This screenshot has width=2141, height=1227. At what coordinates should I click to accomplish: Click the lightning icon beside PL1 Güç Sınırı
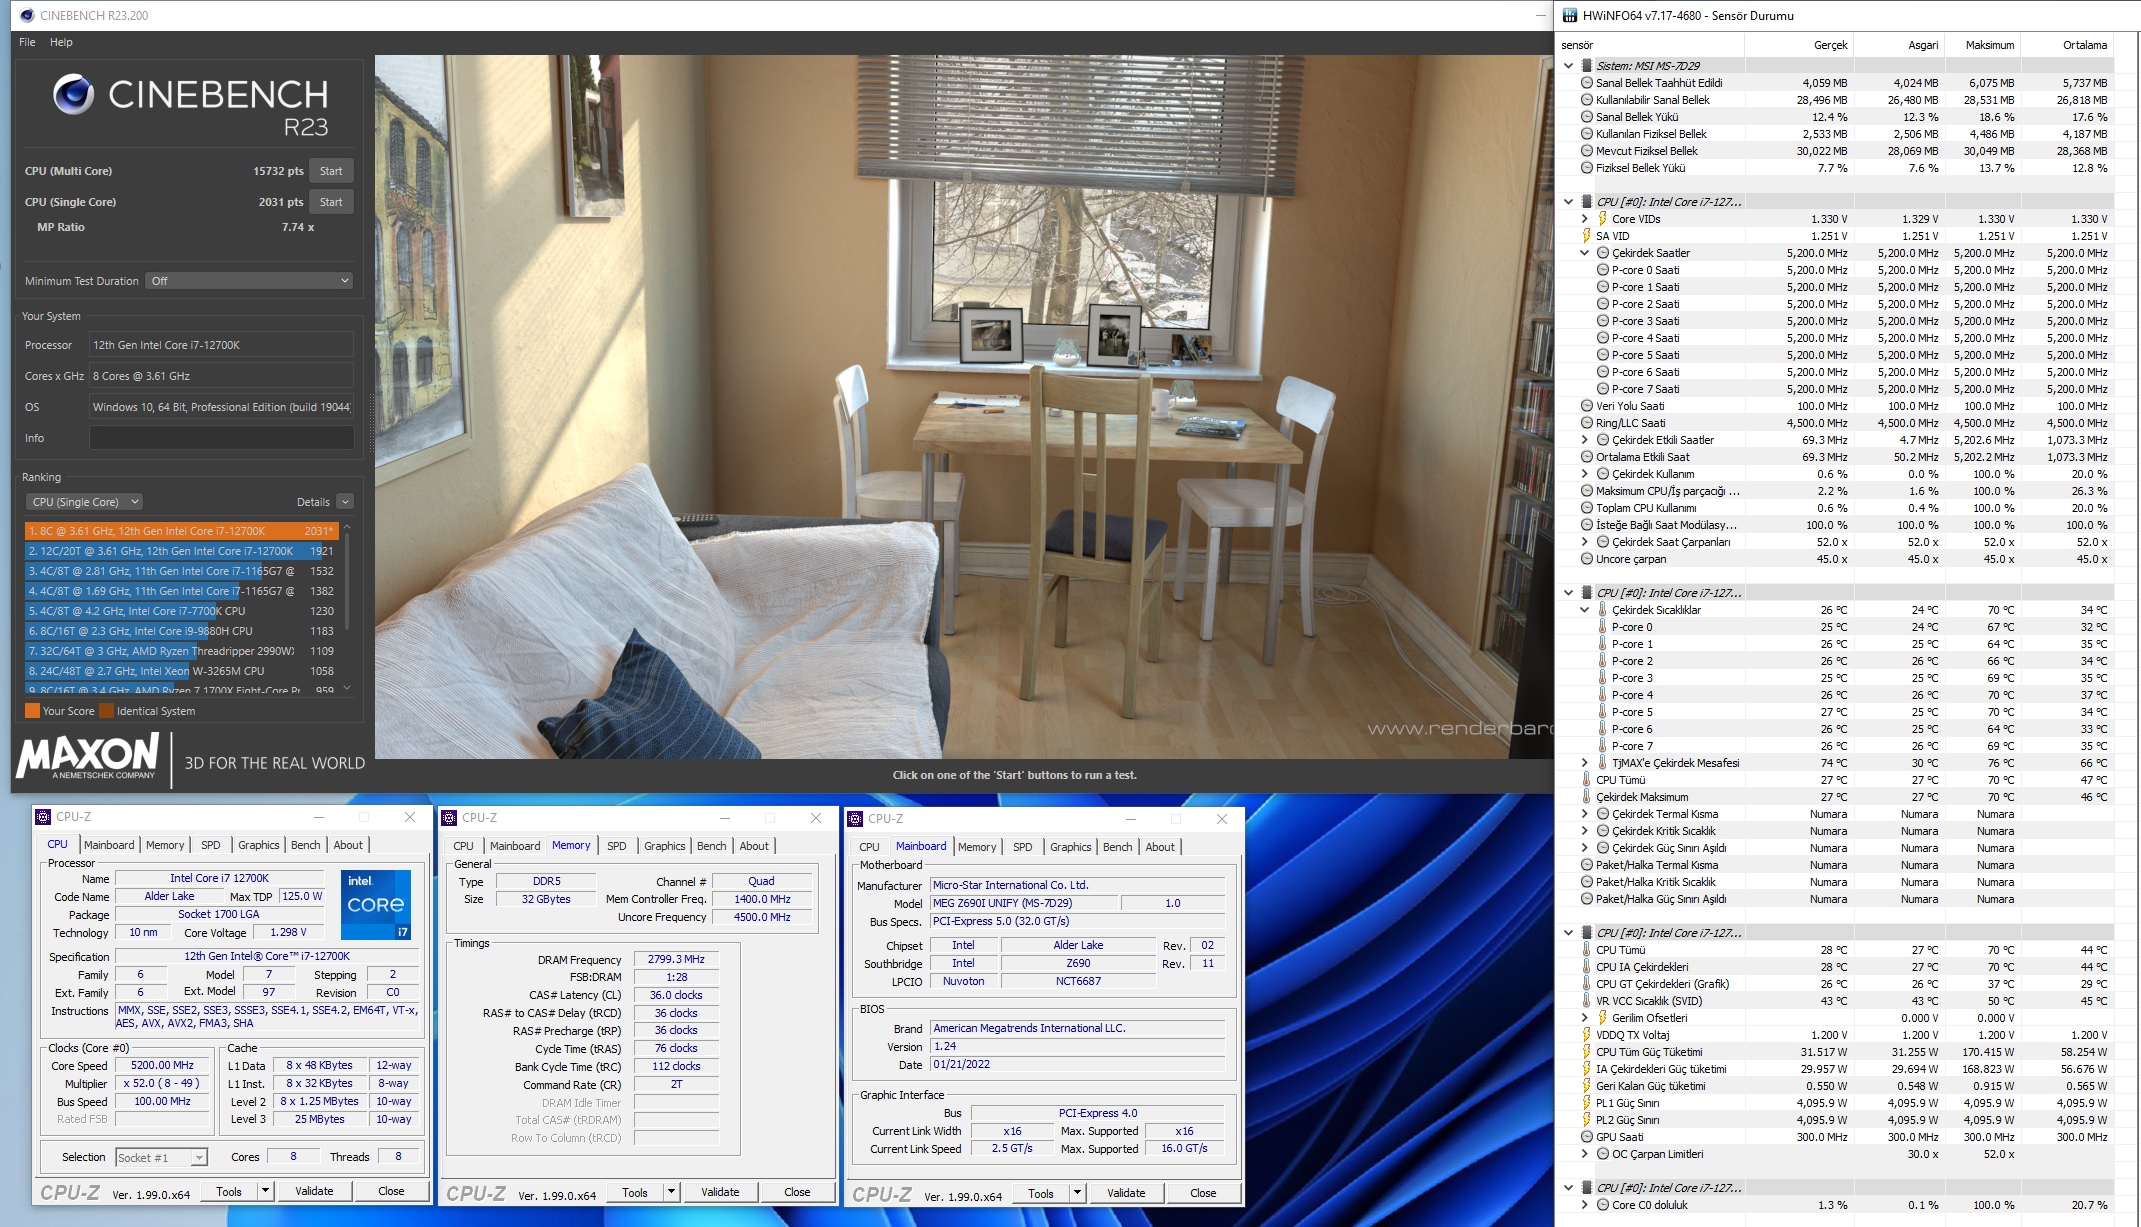pos(1586,1103)
